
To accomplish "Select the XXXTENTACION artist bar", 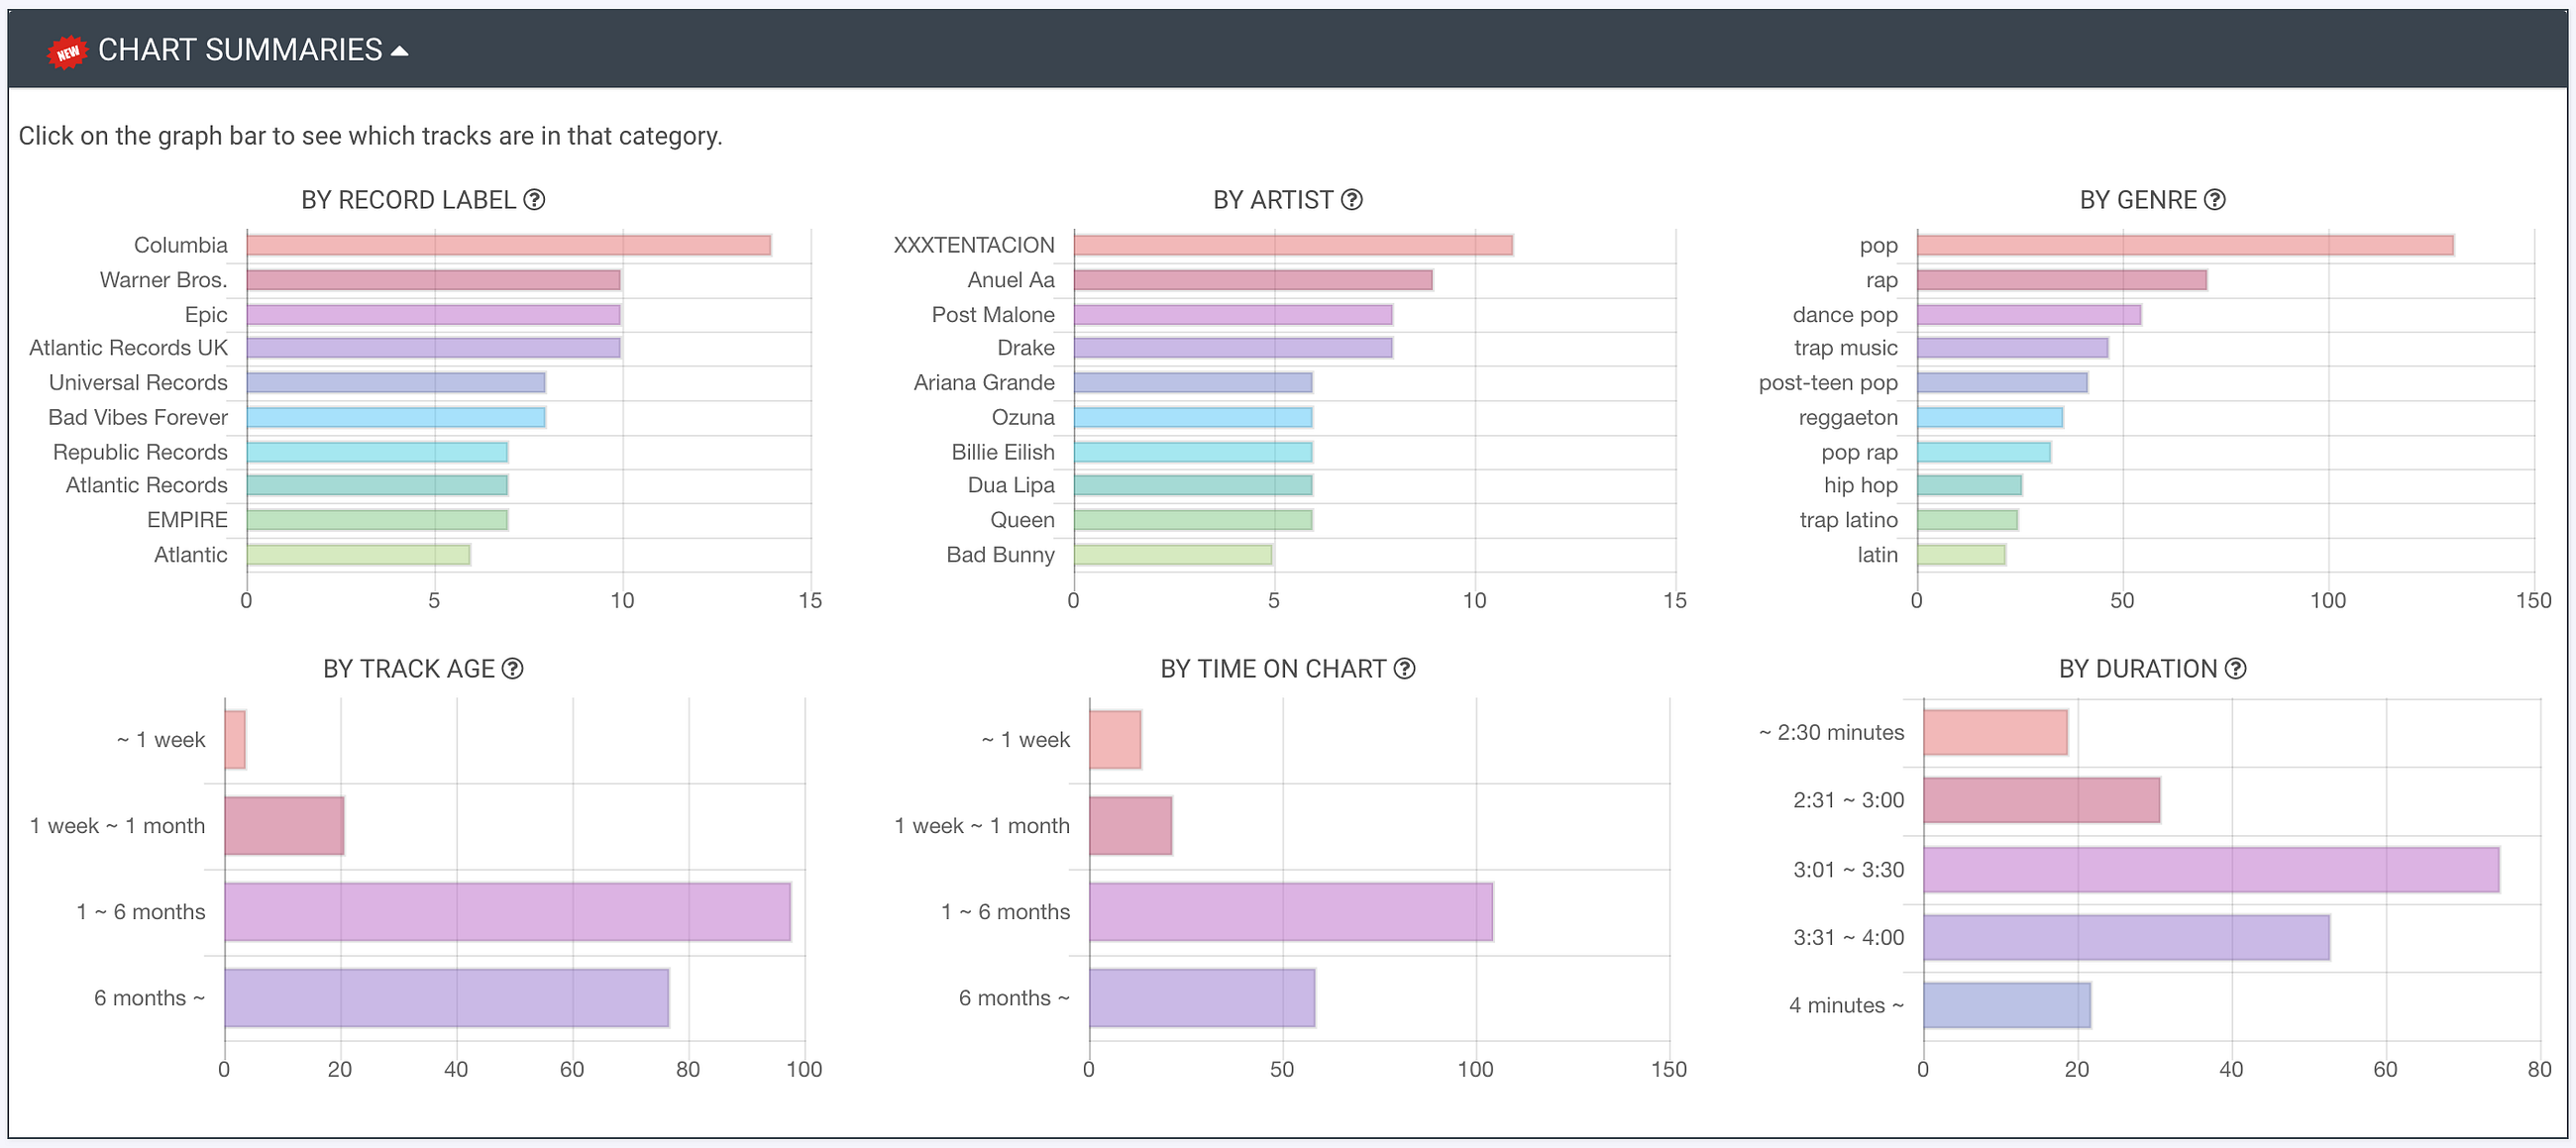I will point(1292,246).
